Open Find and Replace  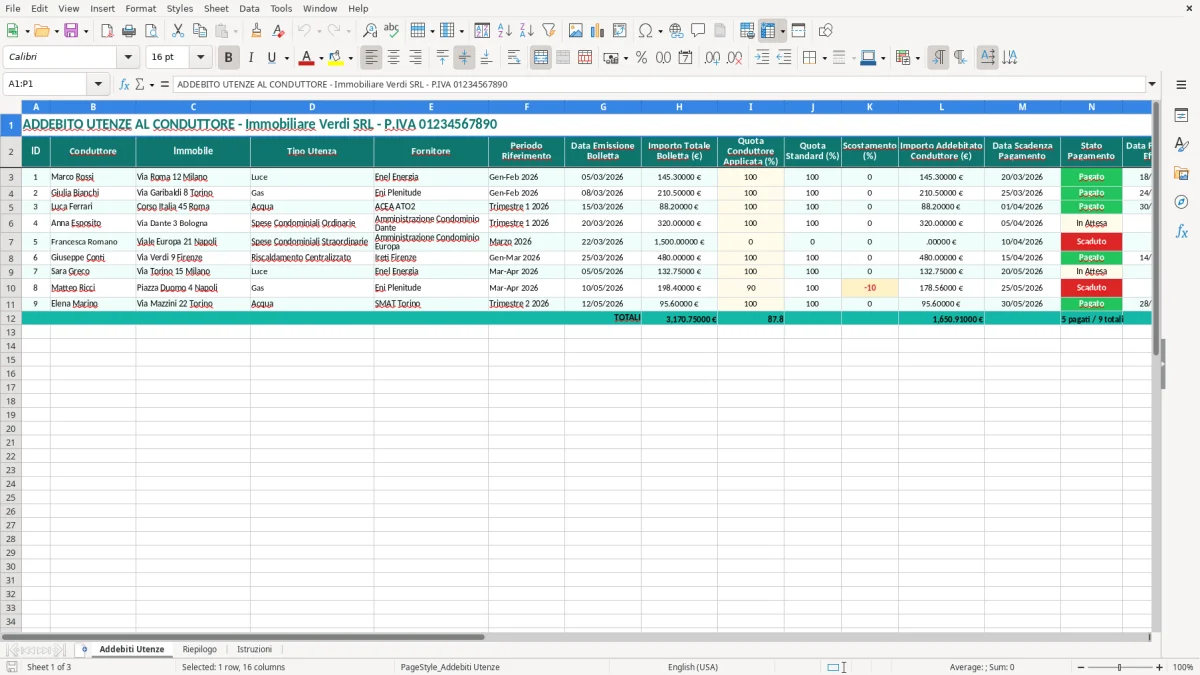[x=370, y=31]
